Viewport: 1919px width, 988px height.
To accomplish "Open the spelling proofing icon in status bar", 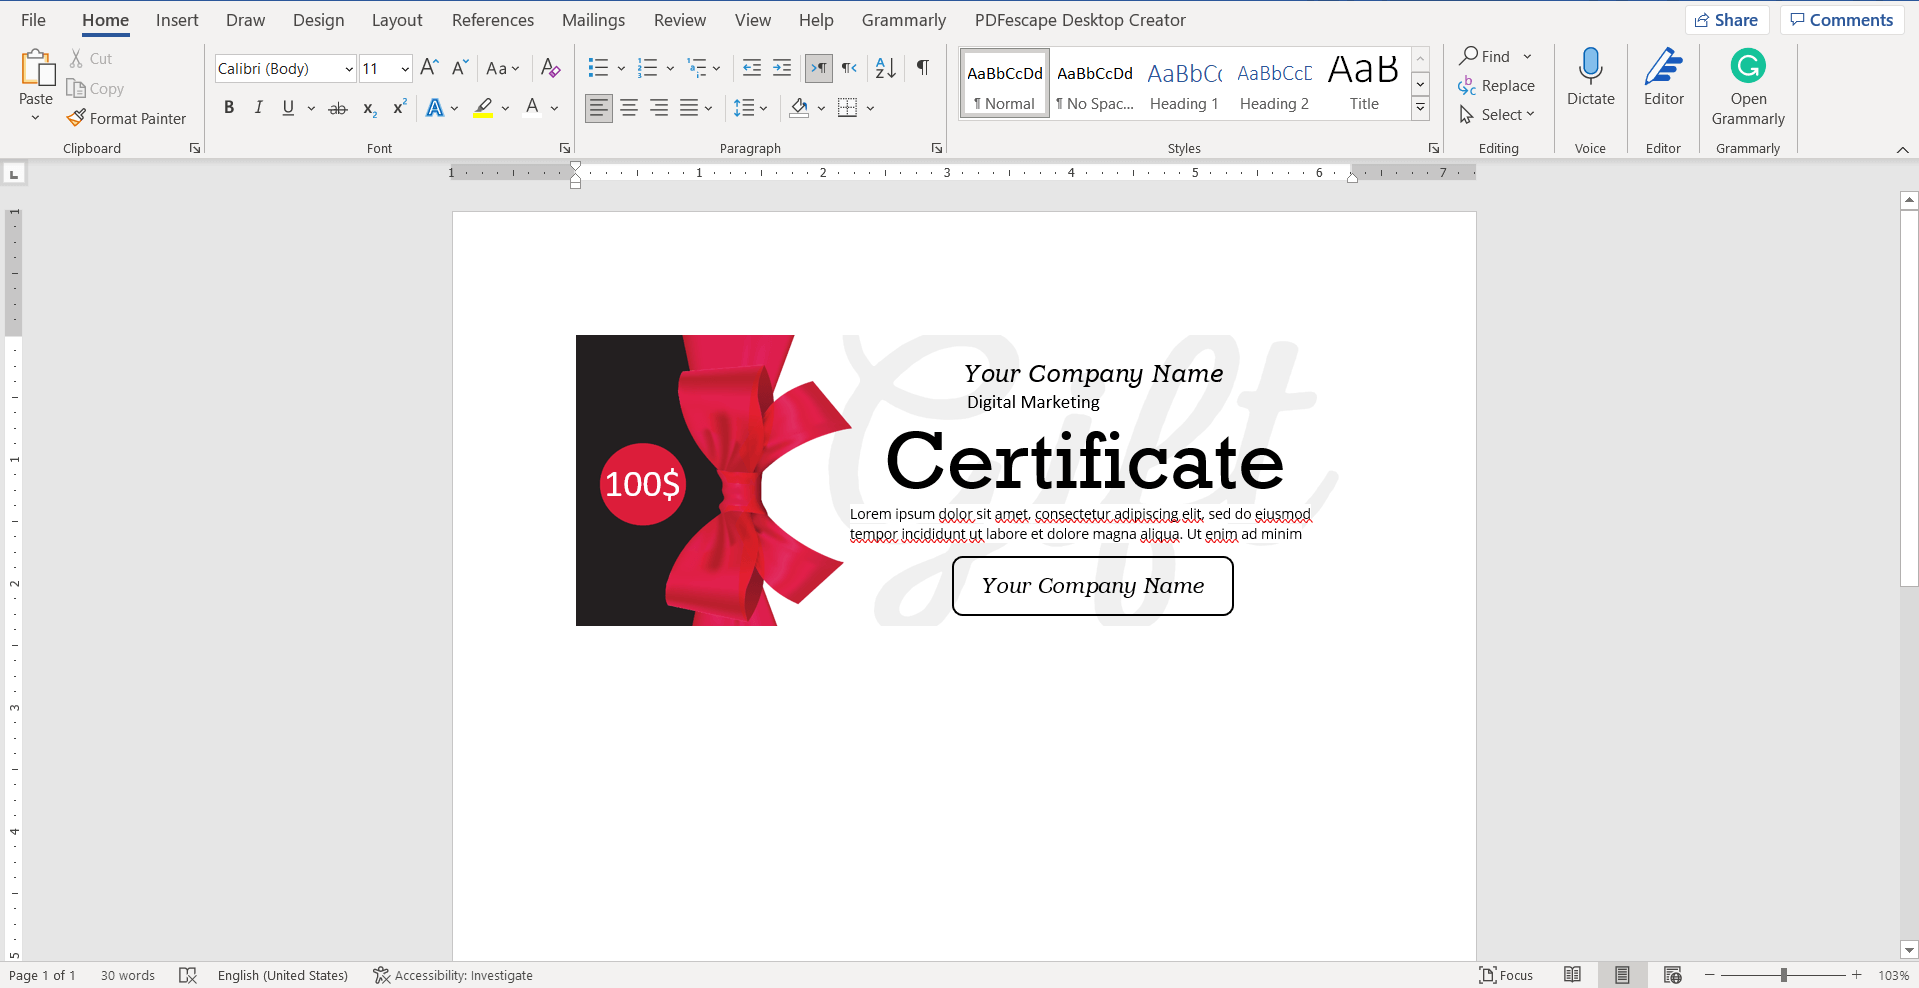I will (x=187, y=975).
